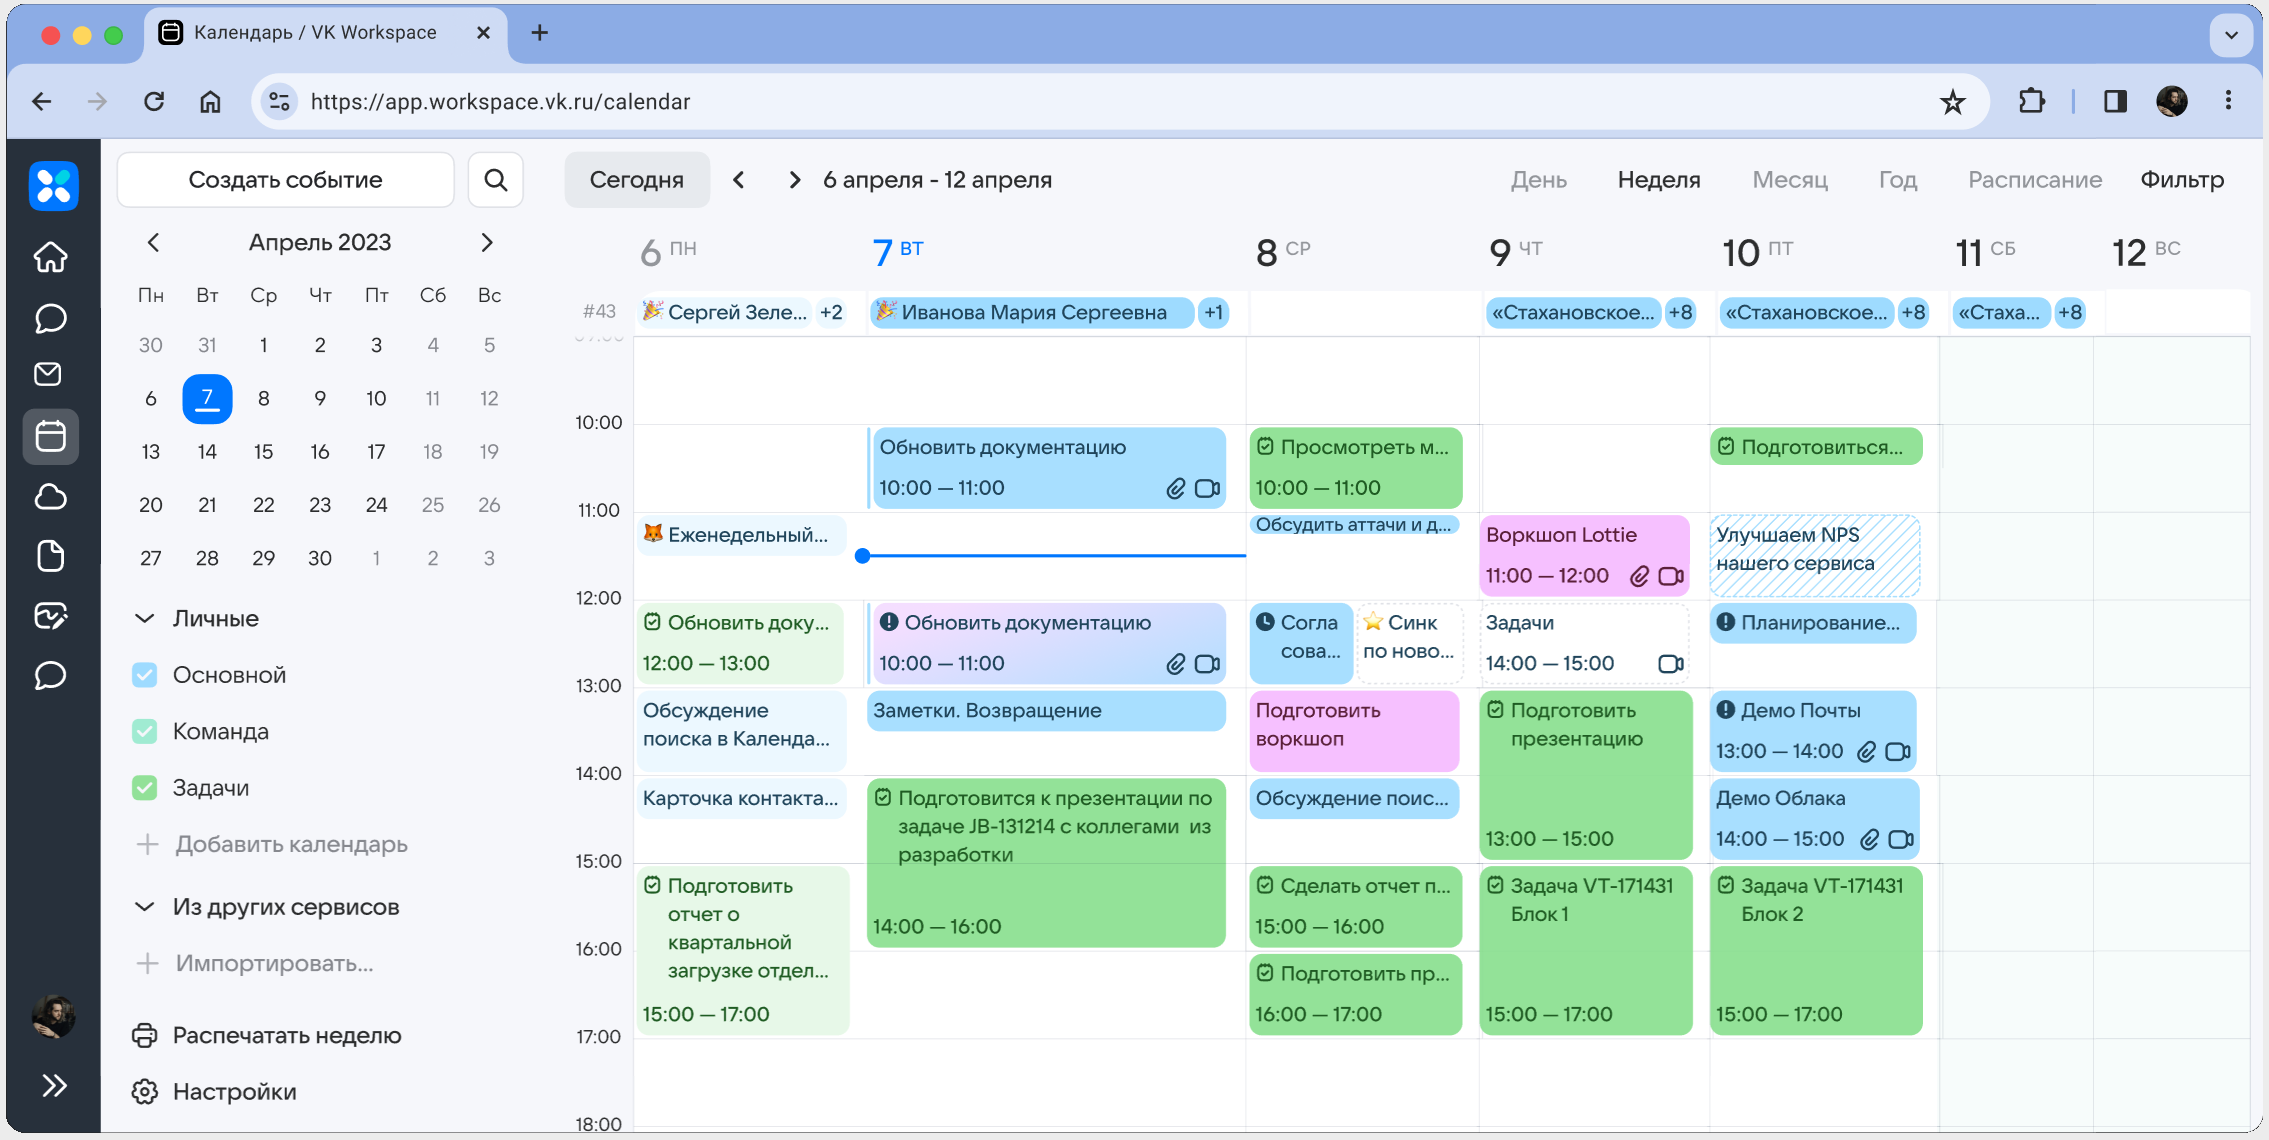This screenshot has height=1140, width=2269.
Task: Uncheck the Основной calendar checkbox
Action: pyautogui.click(x=145, y=675)
